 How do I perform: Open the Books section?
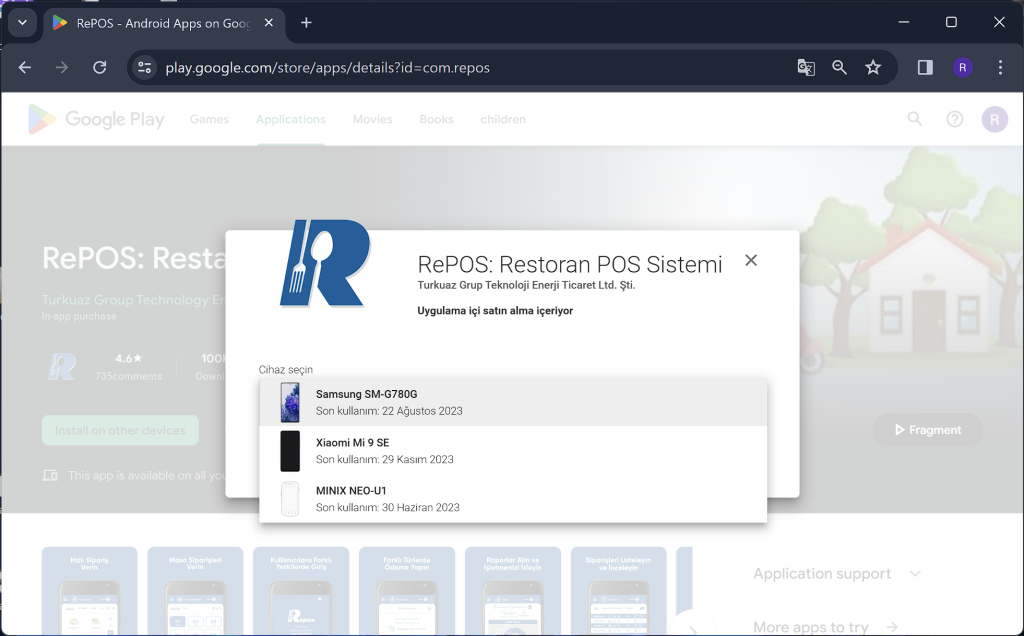tap(436, 119)
